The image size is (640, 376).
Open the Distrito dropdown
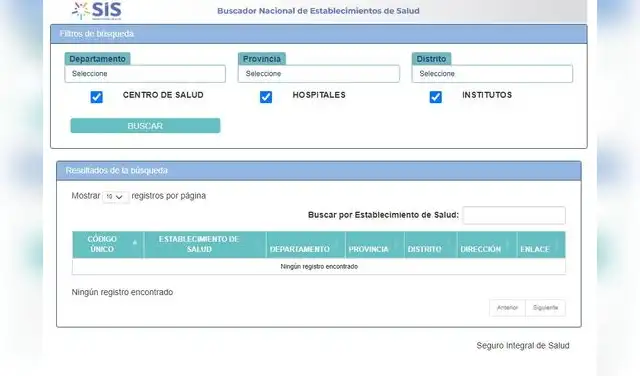(x=492, y=74)
